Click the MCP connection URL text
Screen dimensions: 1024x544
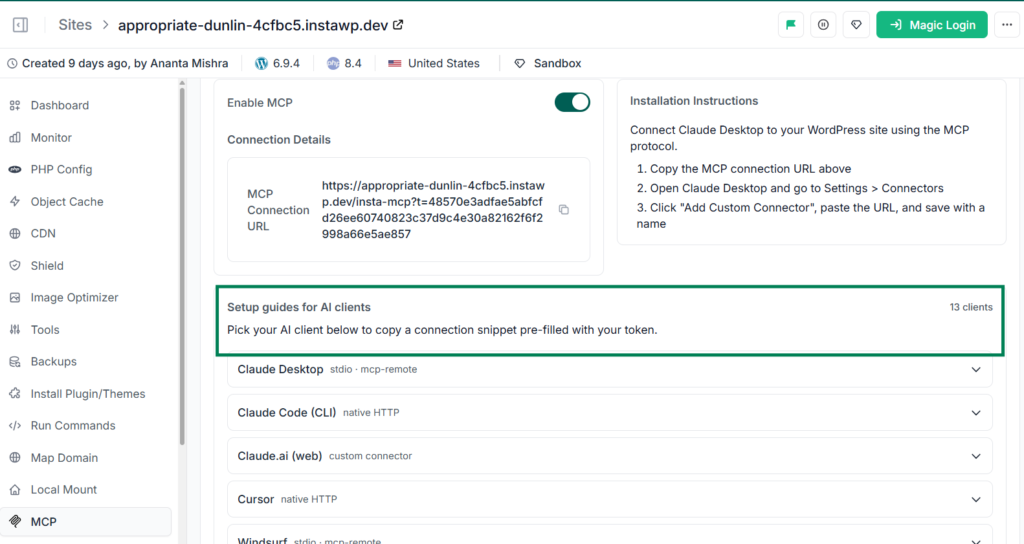pos(433,210)
